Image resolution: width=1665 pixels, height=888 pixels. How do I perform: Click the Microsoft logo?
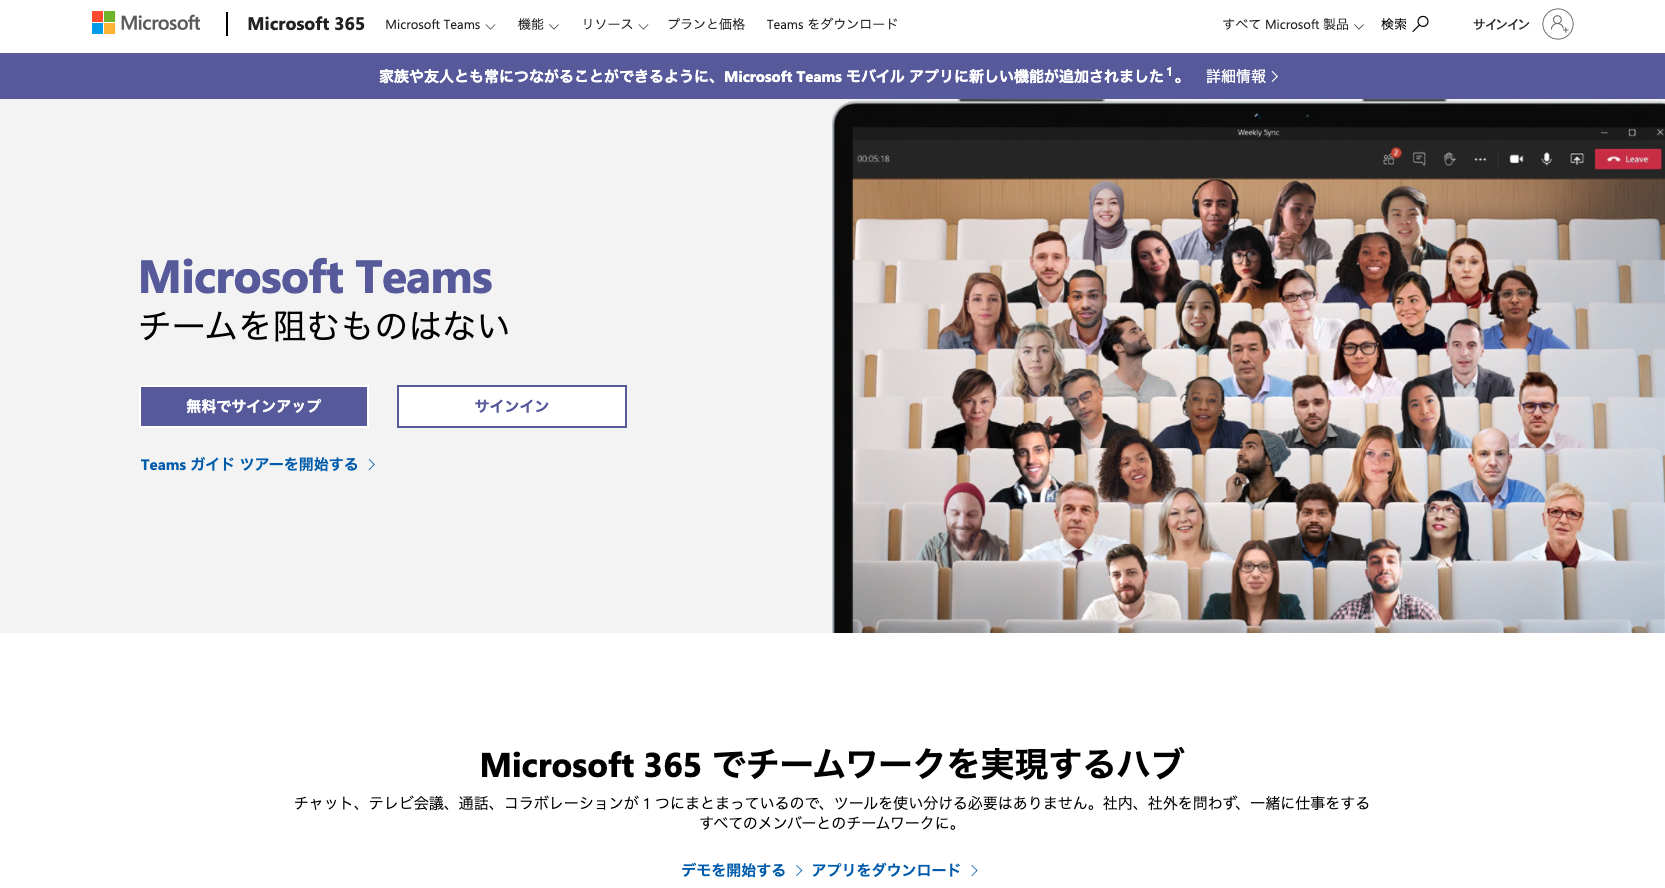click(x=146, y=23)
